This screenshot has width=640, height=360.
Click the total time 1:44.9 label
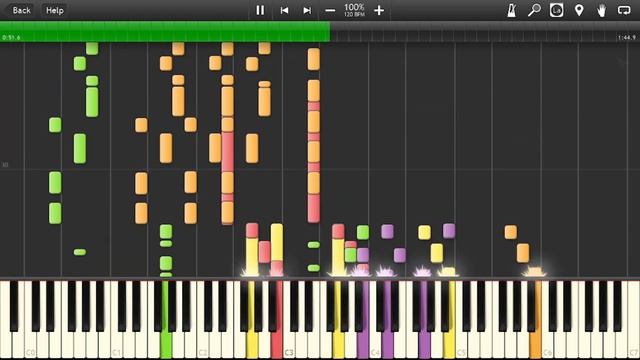tap(627, 38)
